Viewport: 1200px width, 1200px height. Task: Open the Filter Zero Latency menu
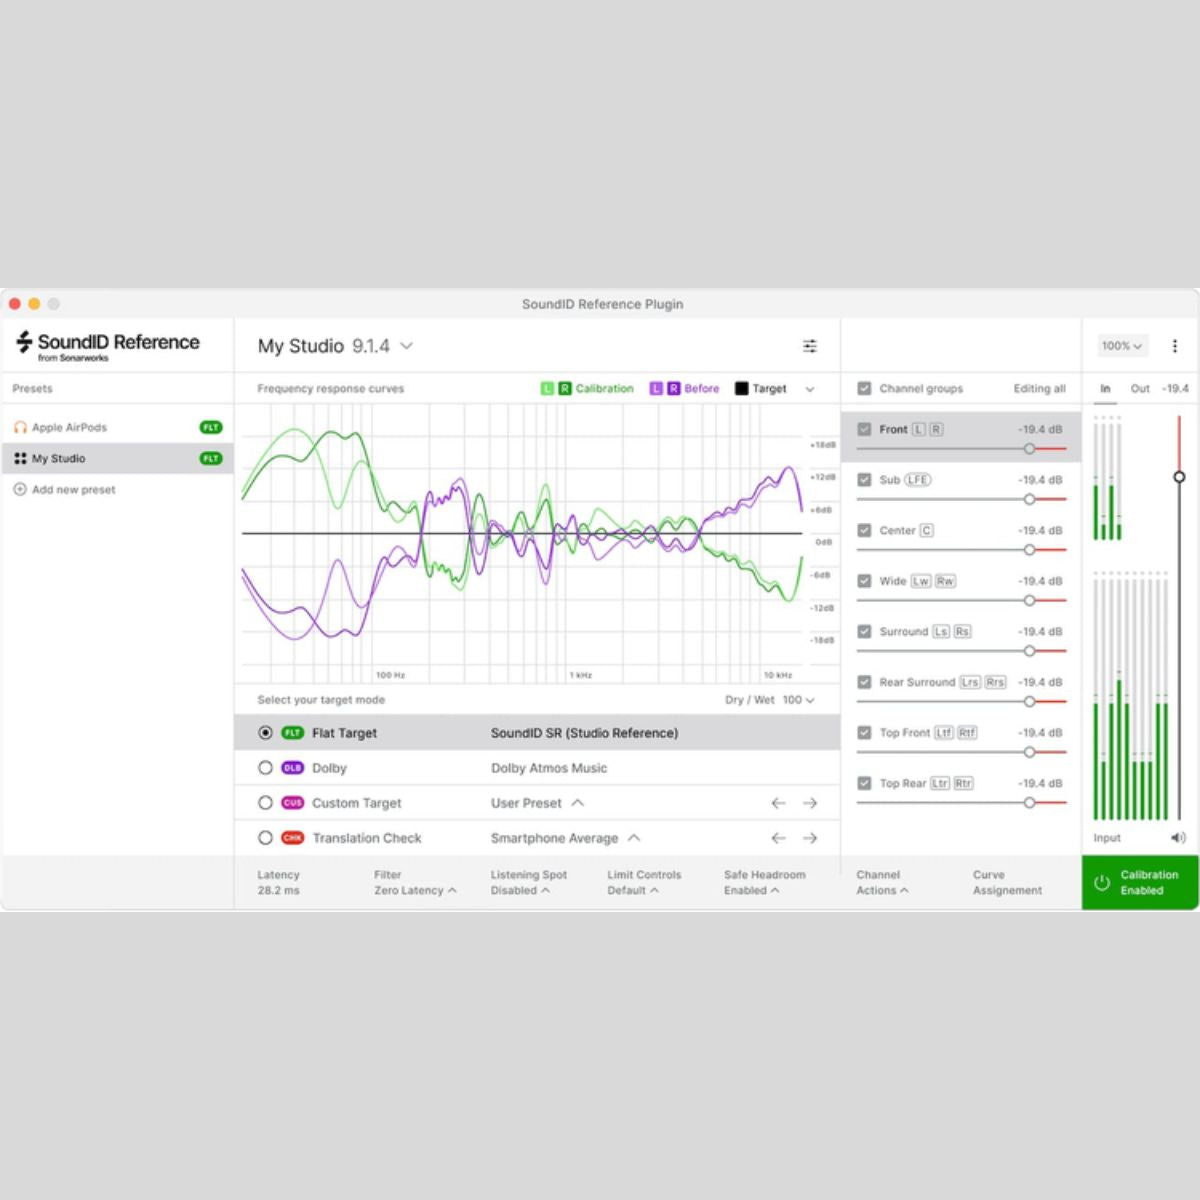click(x=415, y=882)
